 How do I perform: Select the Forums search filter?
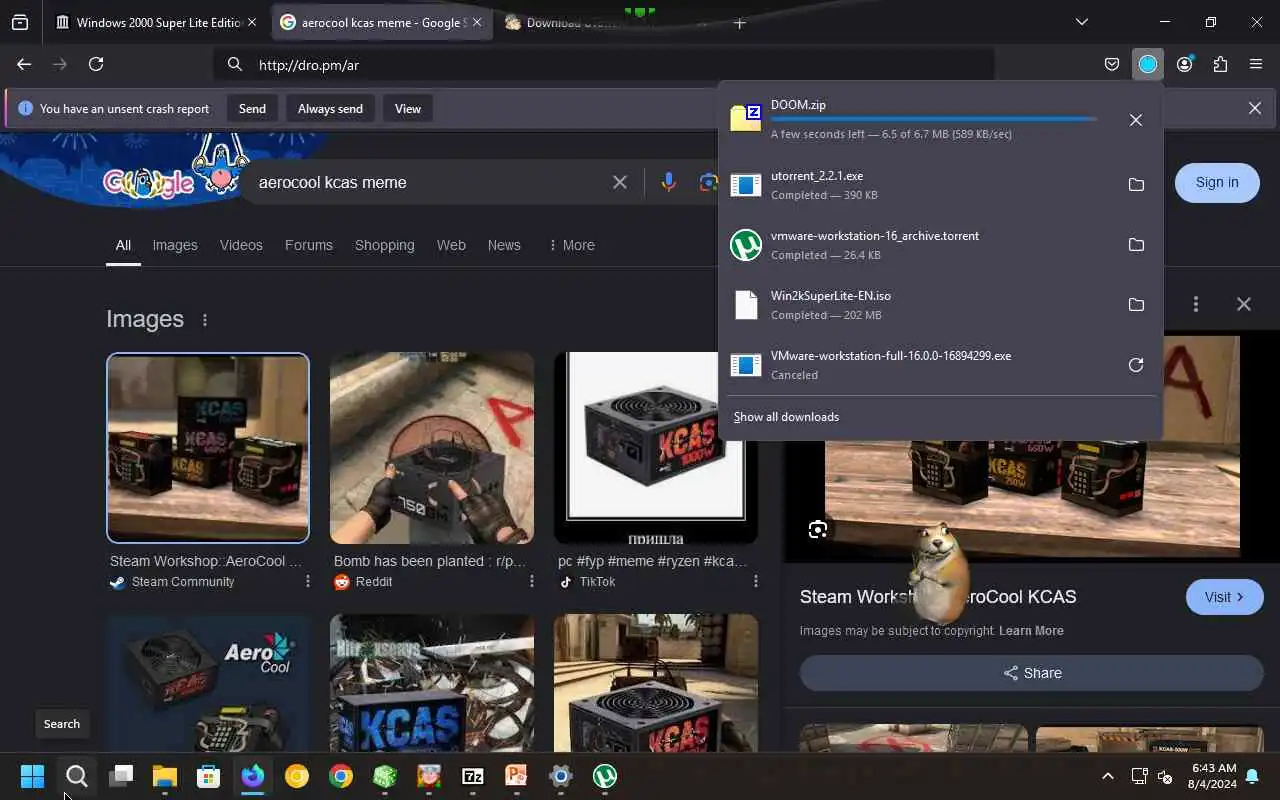[x=309, y=245]
